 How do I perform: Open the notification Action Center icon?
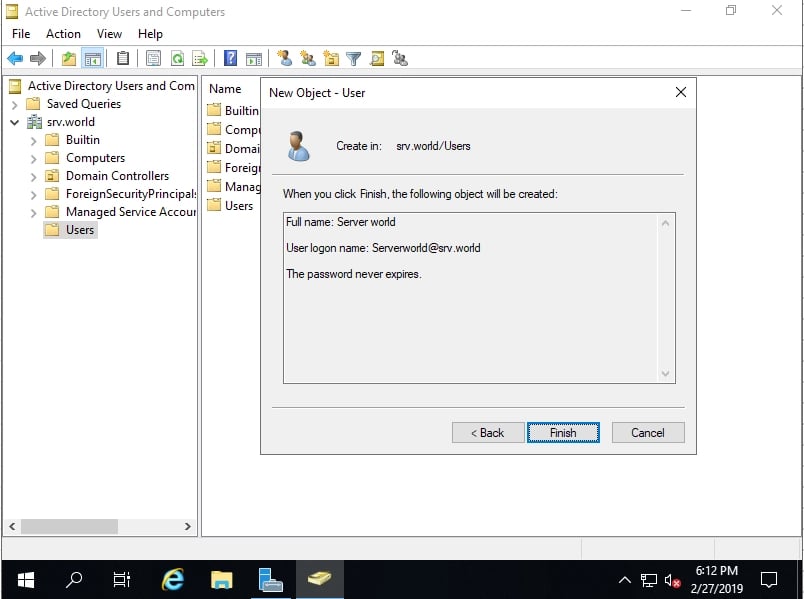click(x=769, y=580)
